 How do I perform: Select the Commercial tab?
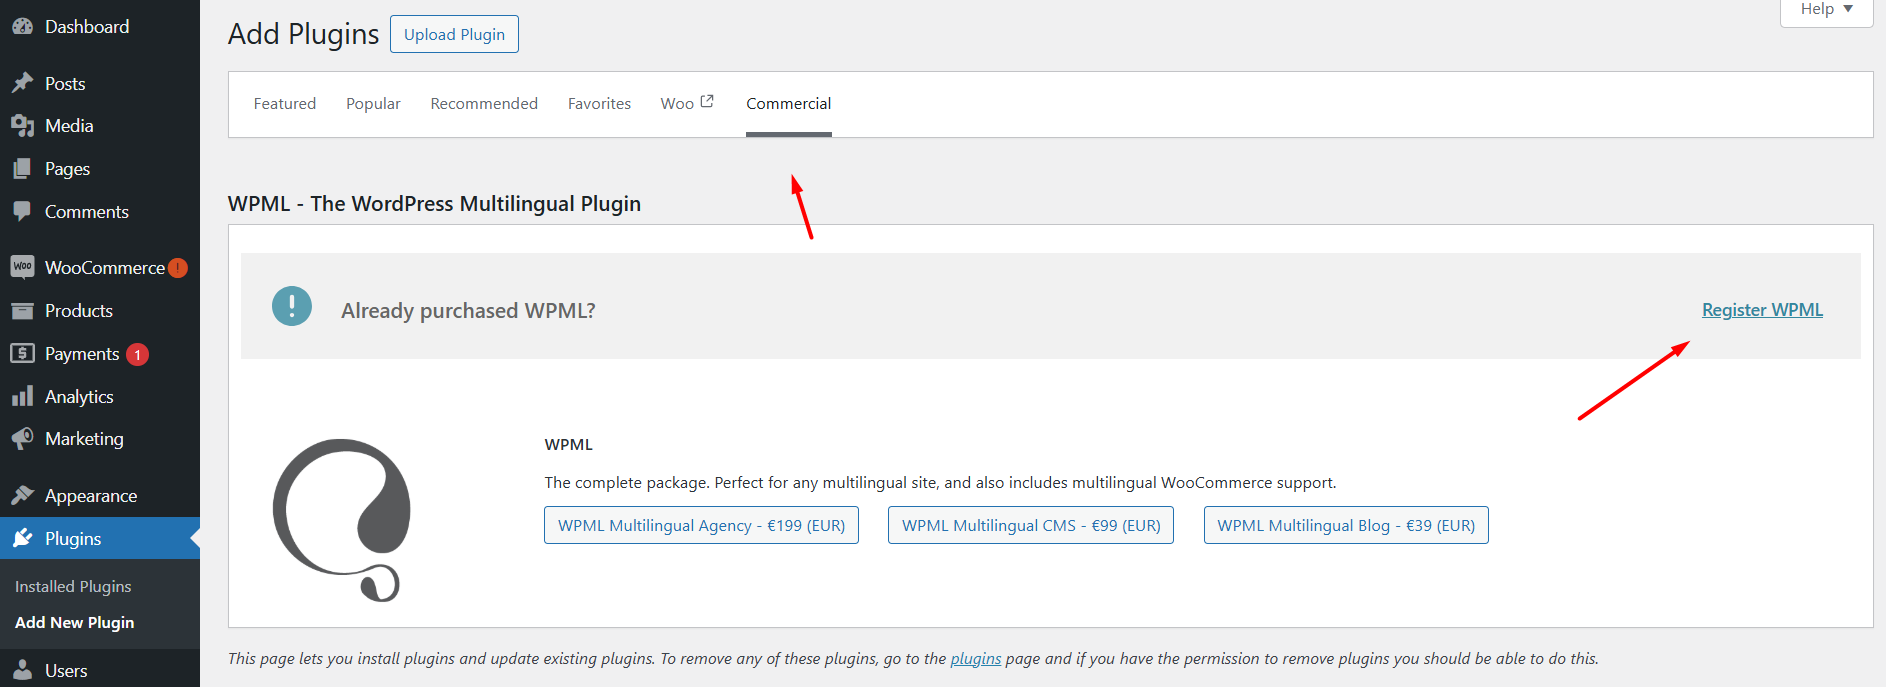click(789, 104)
